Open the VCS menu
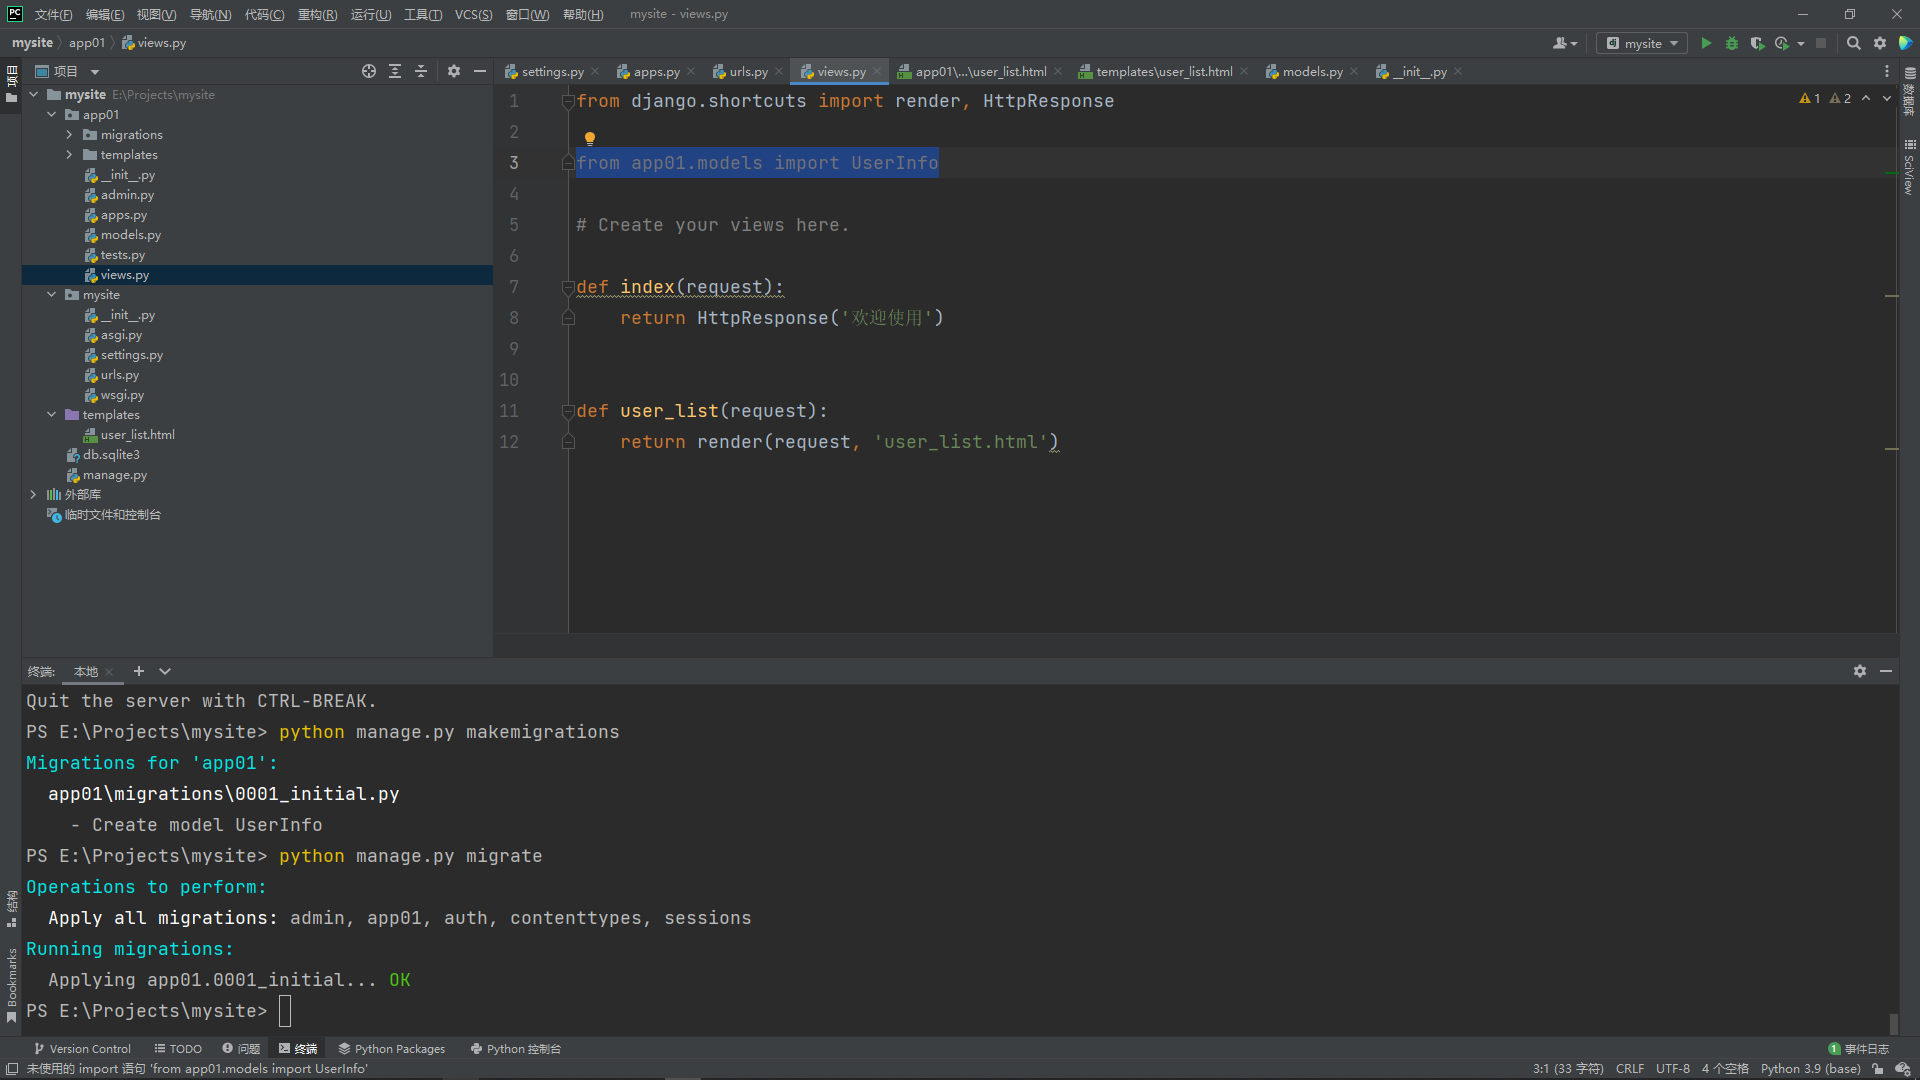1920x1080 pixels. click(473, 14)
